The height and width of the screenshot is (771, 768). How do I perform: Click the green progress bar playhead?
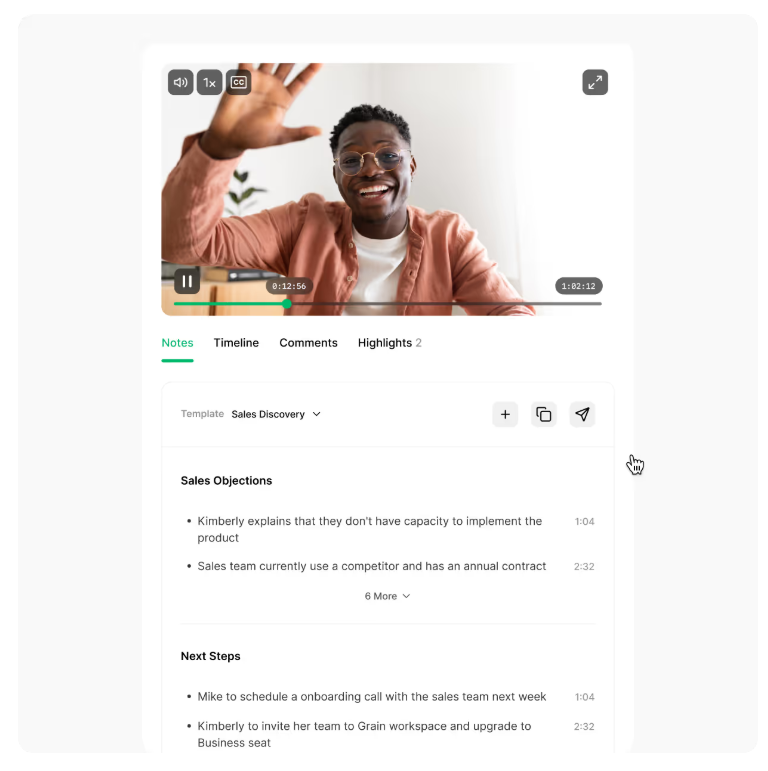(x=287, y=304)
